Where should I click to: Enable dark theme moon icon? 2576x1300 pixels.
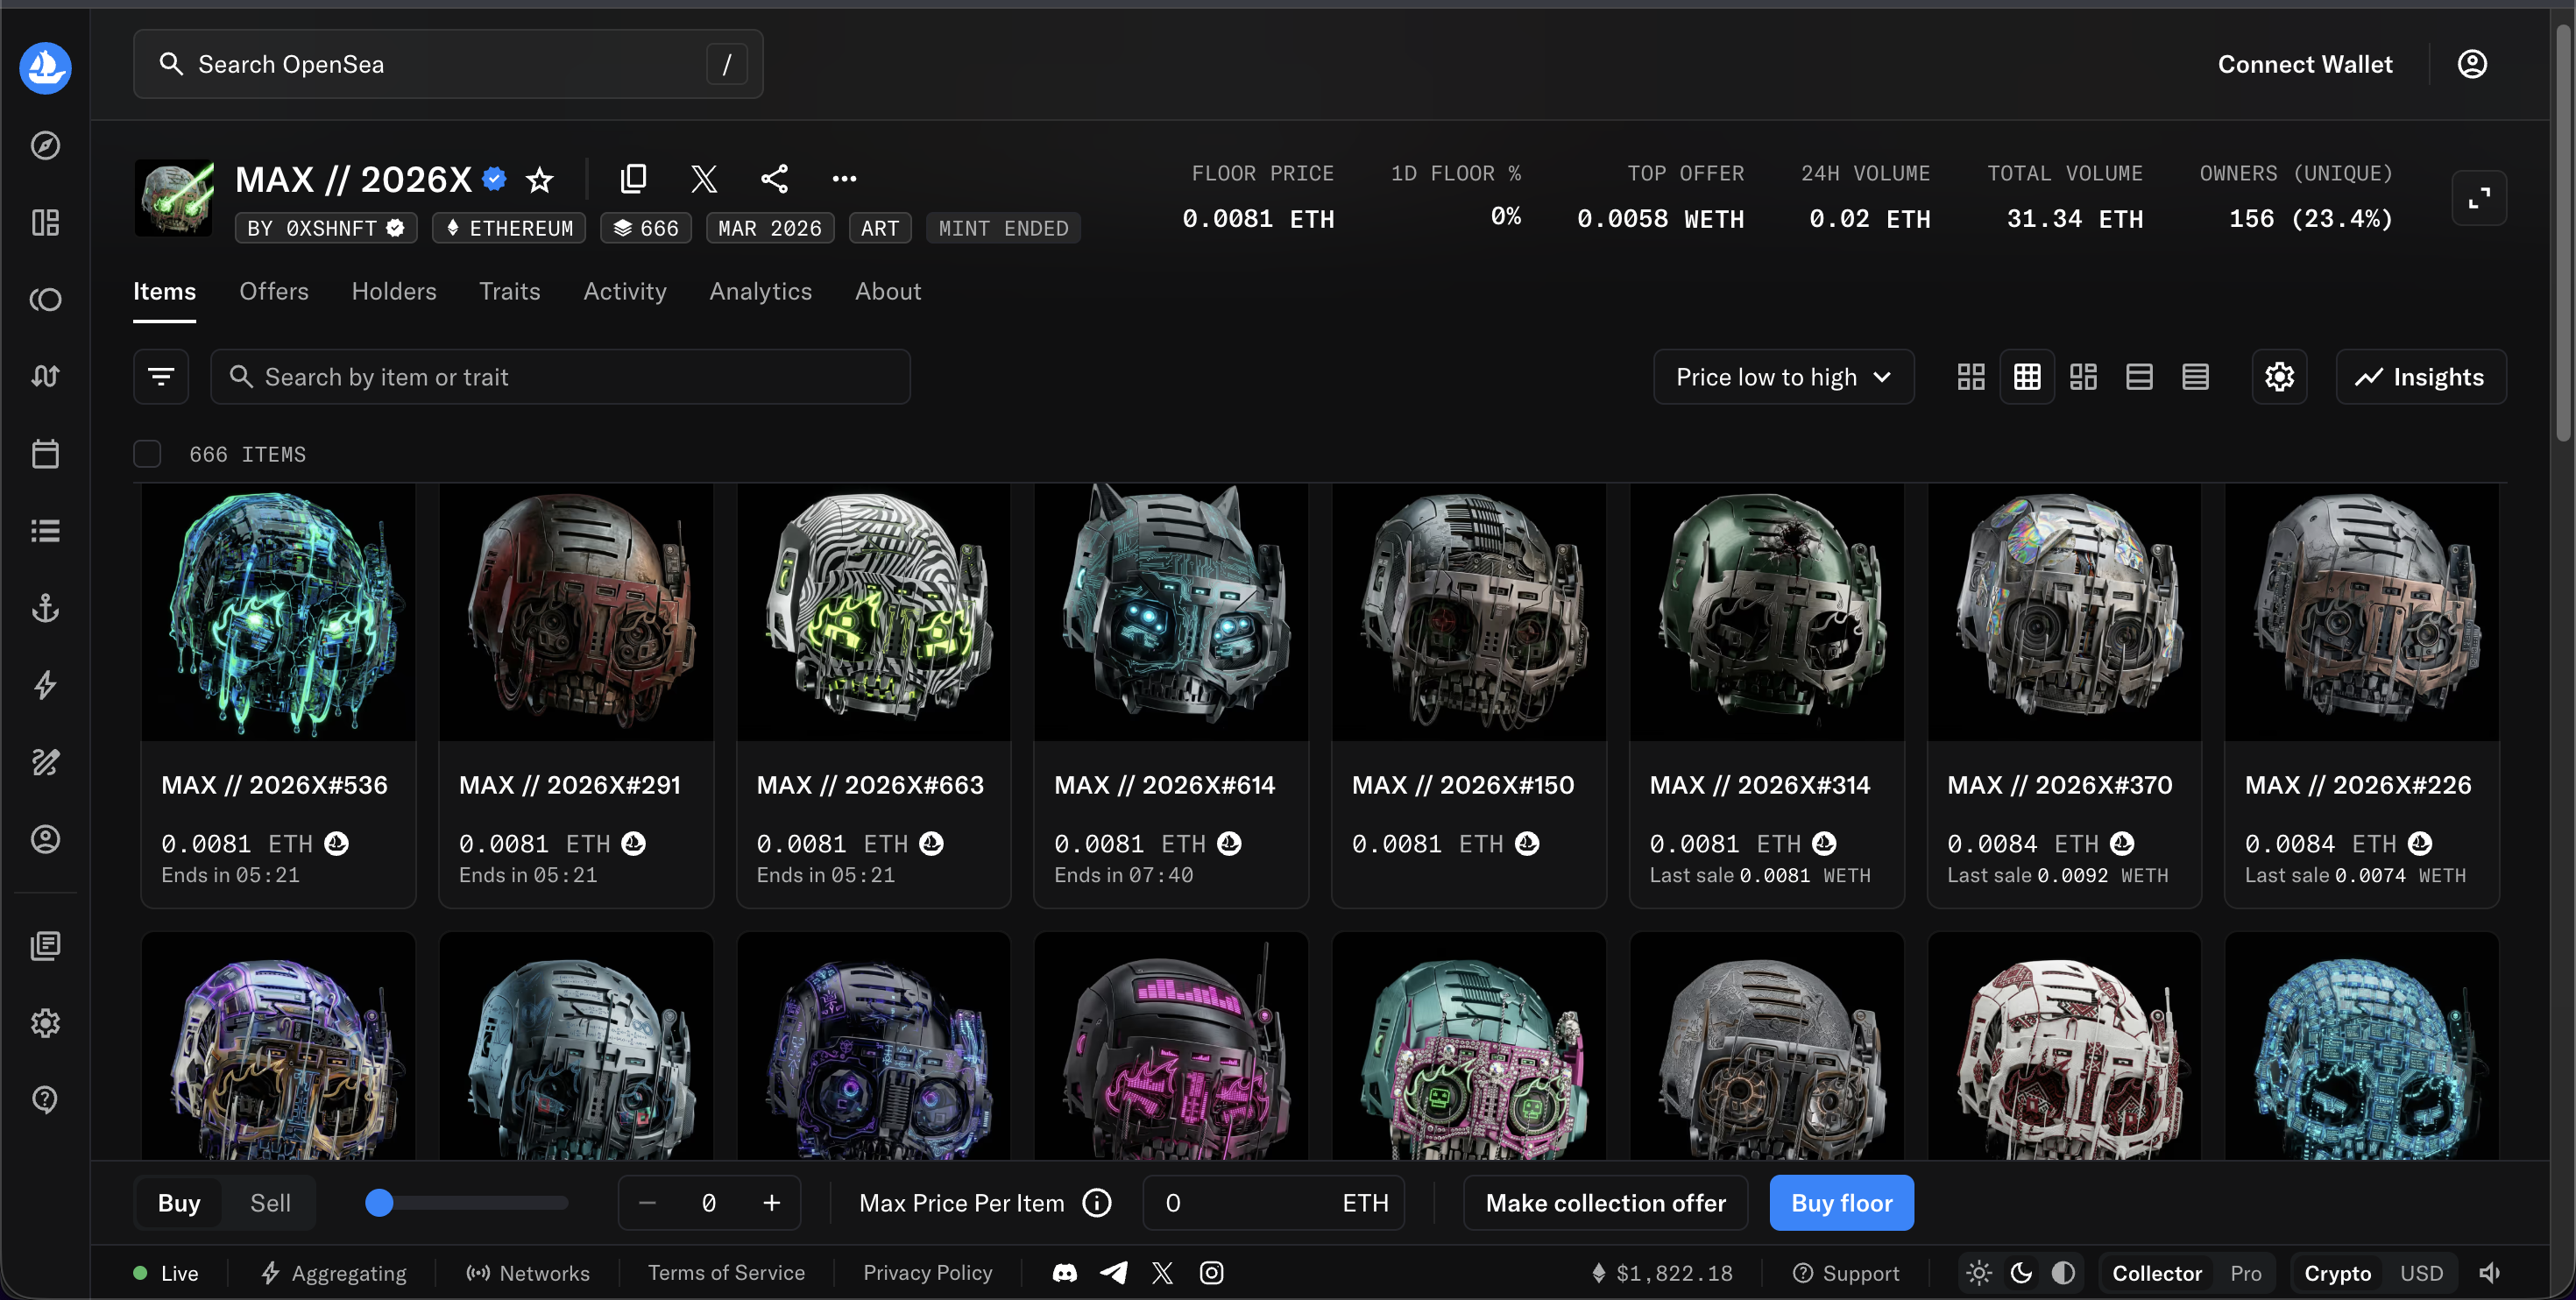coord(2021,1273)
